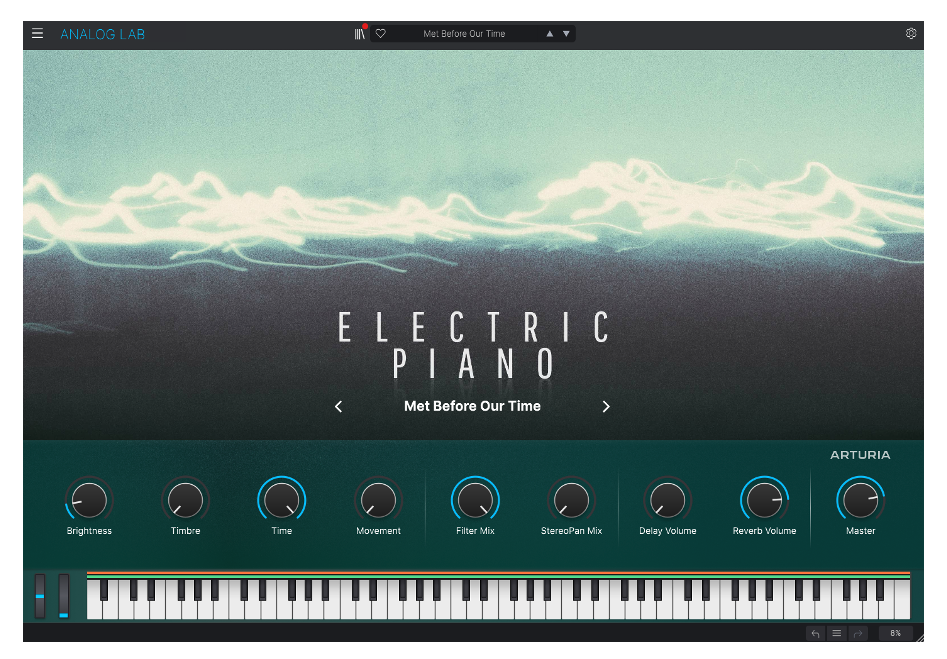Screen dimensions: 947x659
Task: Click the preset name in the top bar
Action: pos(464,34)
